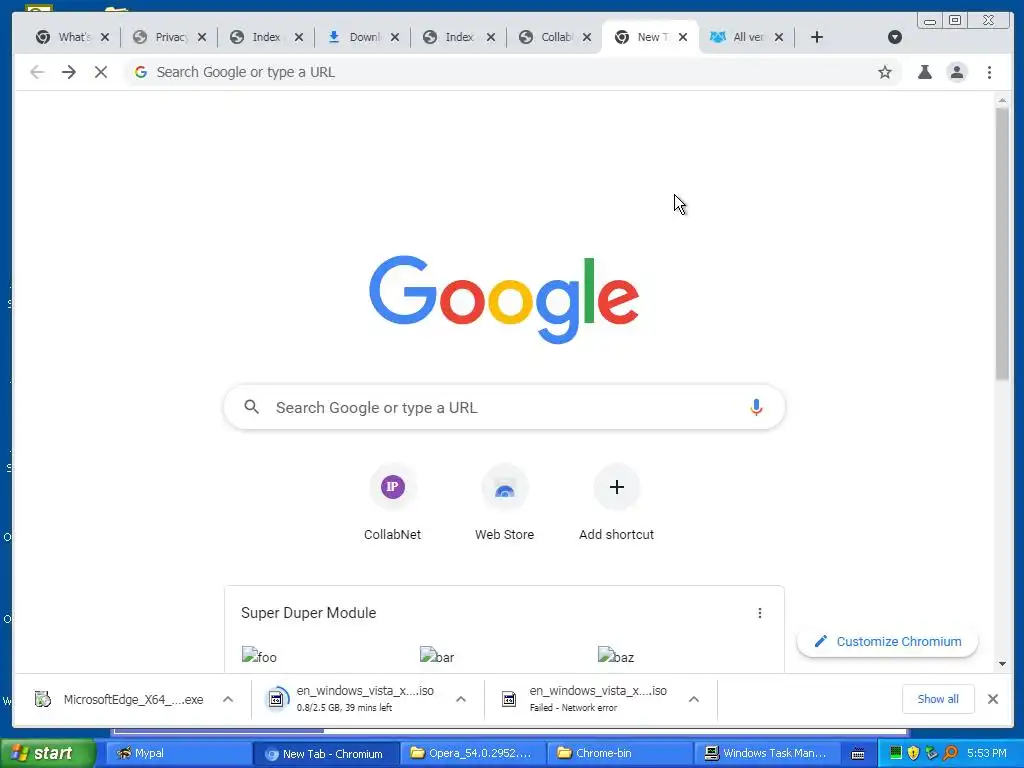Open the Windows Start menu
Image resolution: width=1024 pixels, height=768 pixels.
(47, 754)
